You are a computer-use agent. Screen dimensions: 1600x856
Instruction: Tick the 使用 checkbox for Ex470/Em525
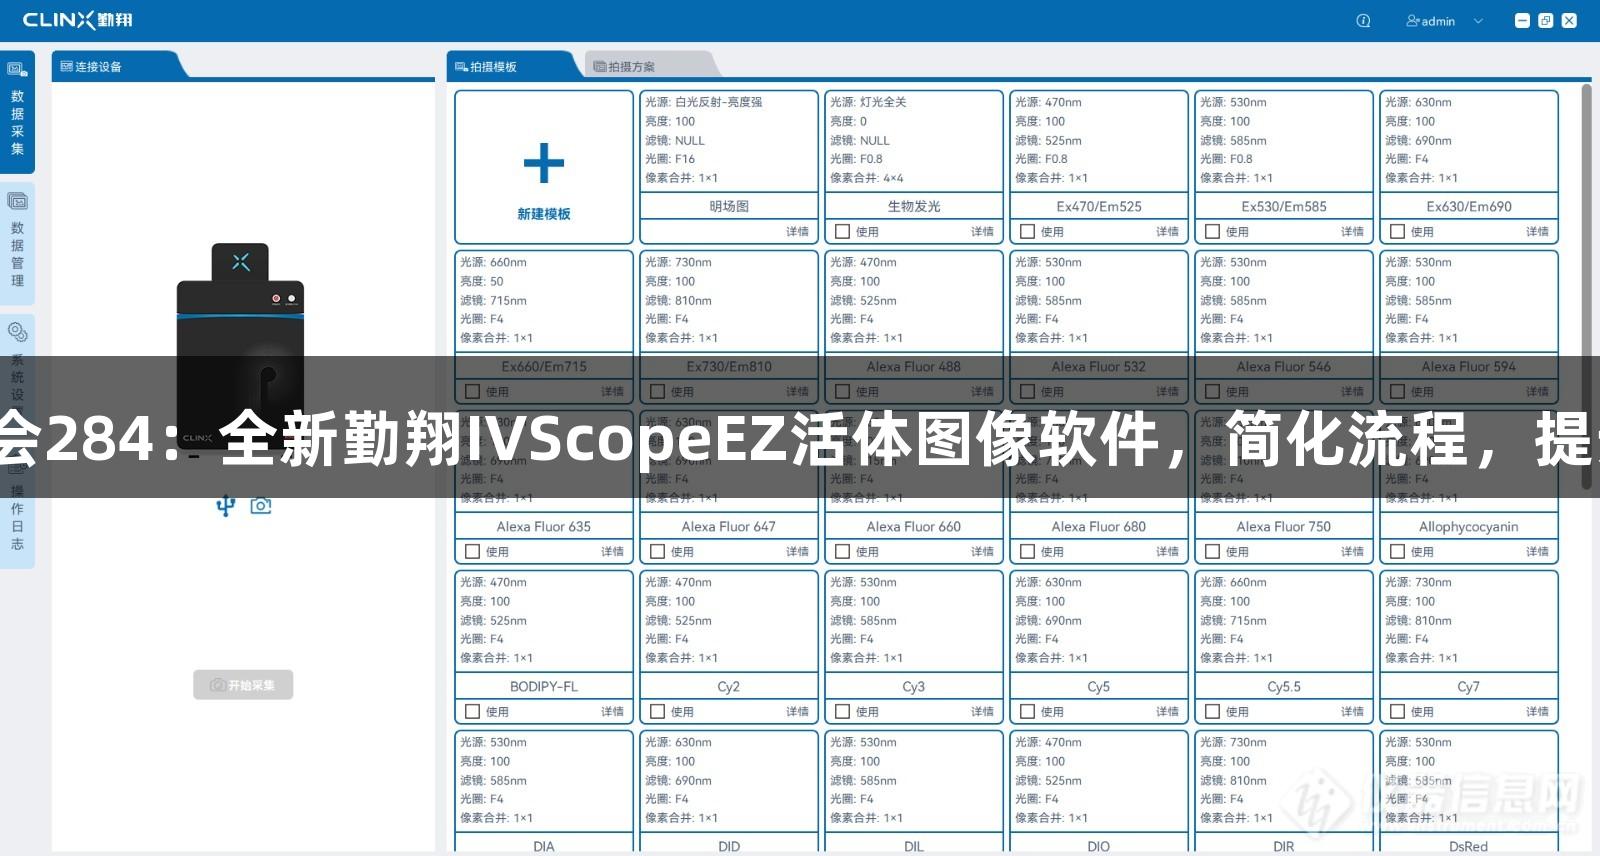pos(1028,232)
